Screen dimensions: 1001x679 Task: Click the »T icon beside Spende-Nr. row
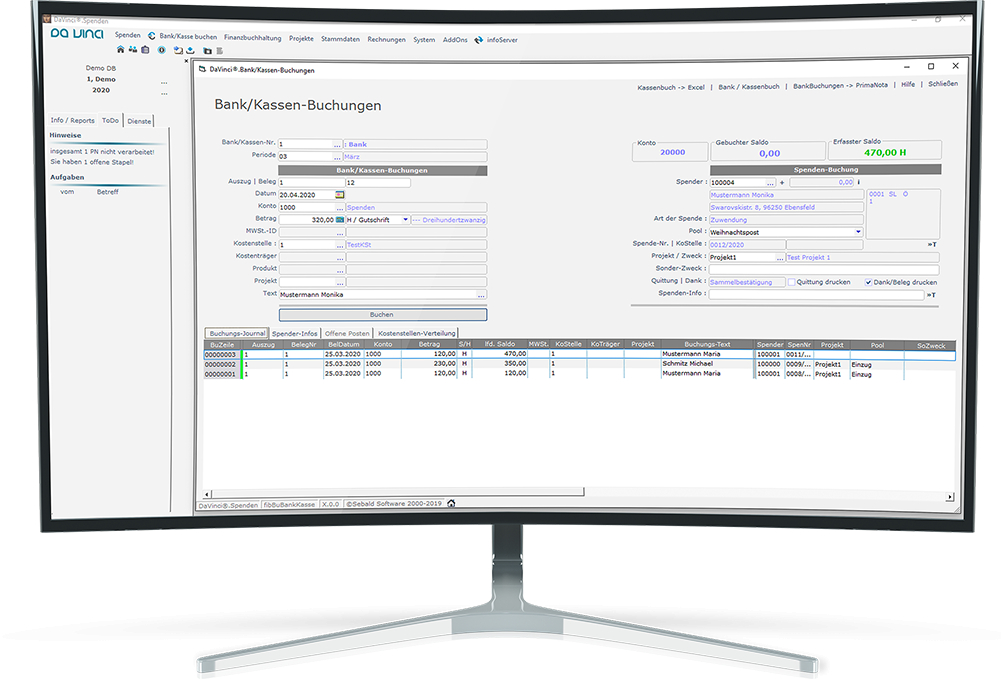(x=932, y=244)
